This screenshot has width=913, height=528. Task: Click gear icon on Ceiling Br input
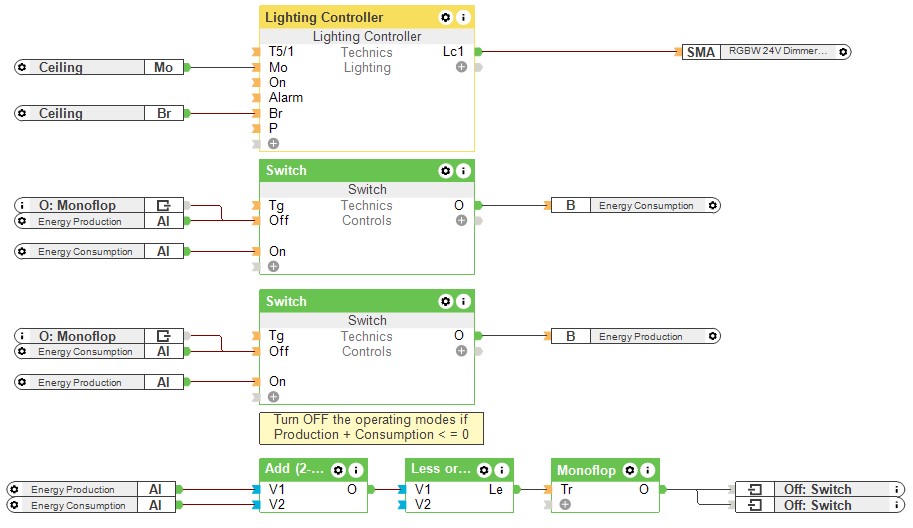[x=23, y=113]
